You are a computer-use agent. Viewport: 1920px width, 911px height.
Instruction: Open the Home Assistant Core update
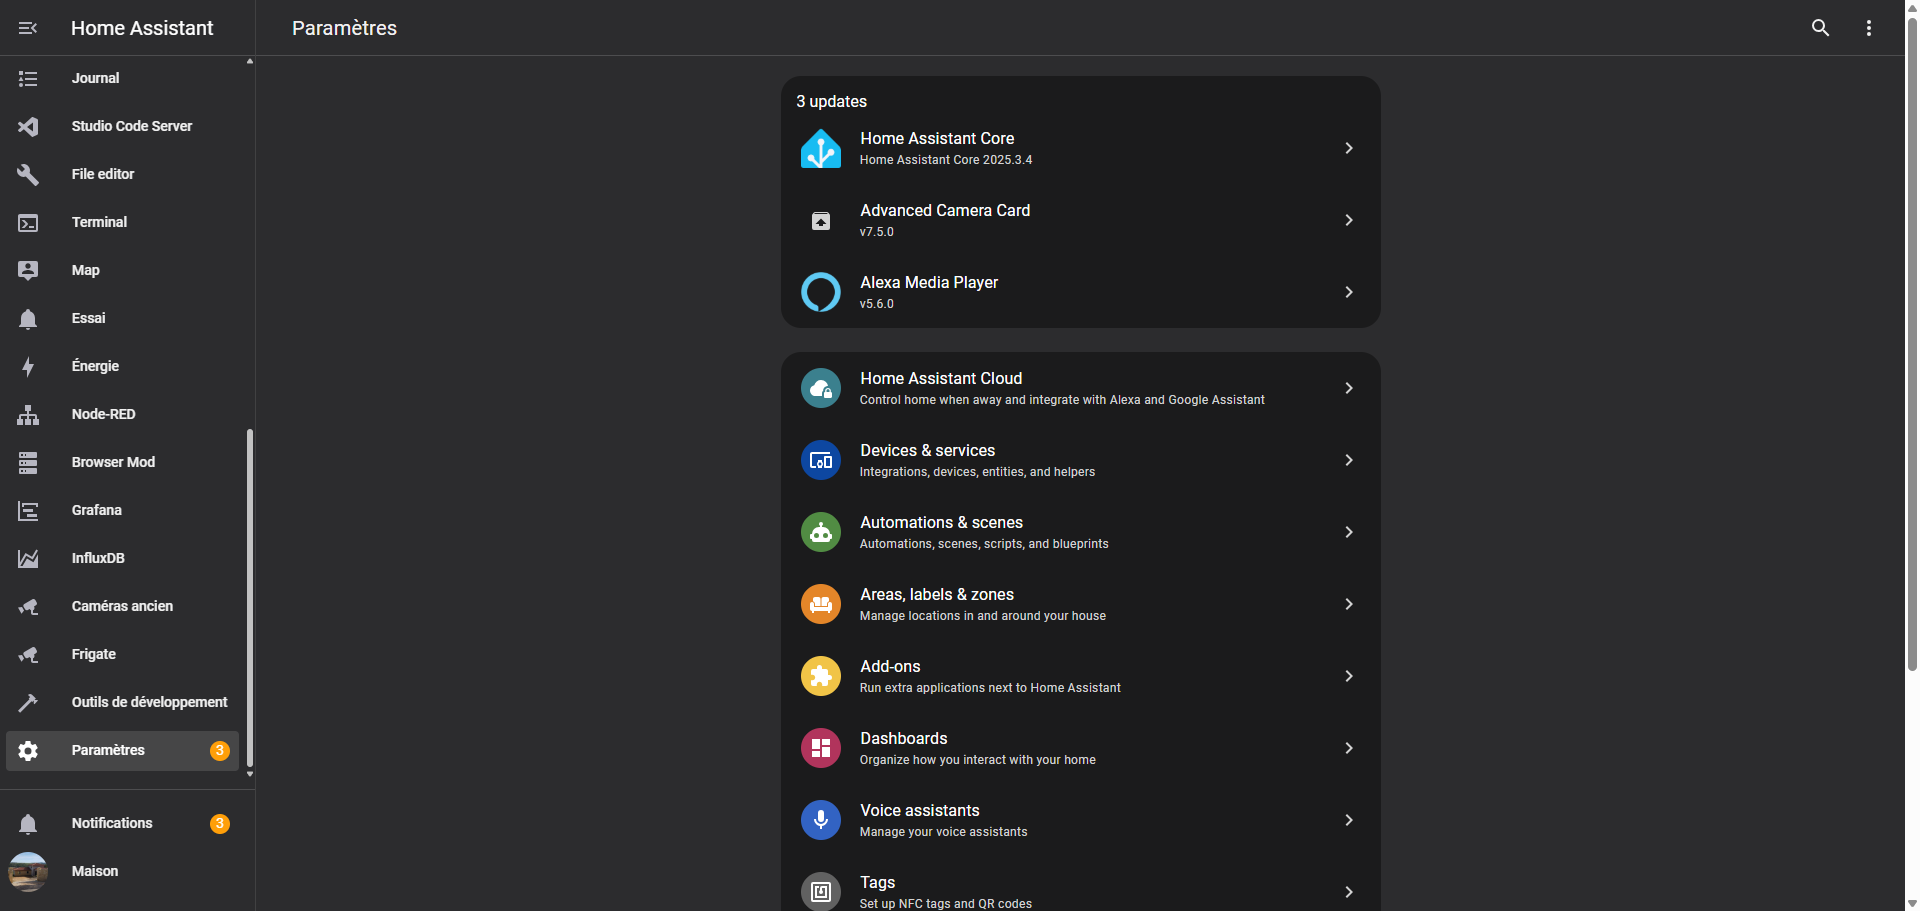[1080, 148]
